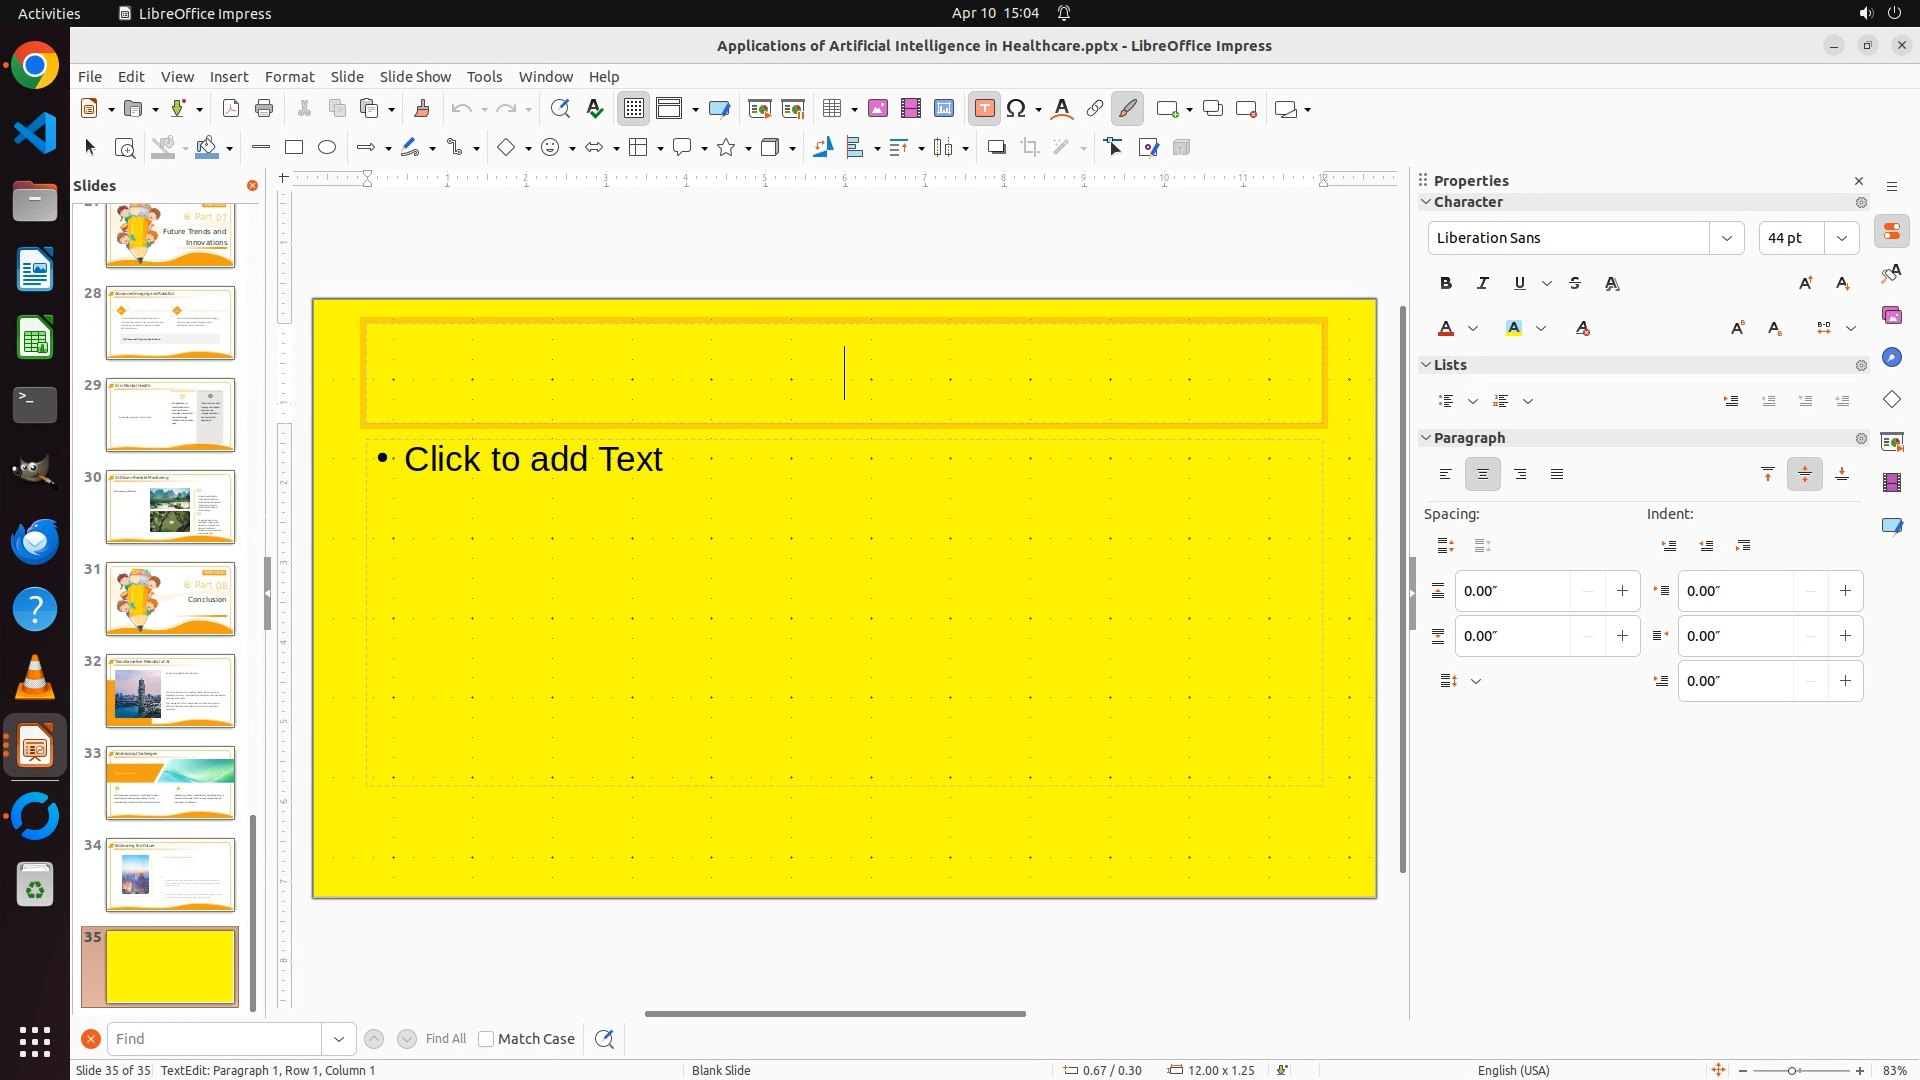The image size is (1920, 1080).
Task: Select slide 32 thumbnail in Slides panel
Action: click(x=170, y=691)
